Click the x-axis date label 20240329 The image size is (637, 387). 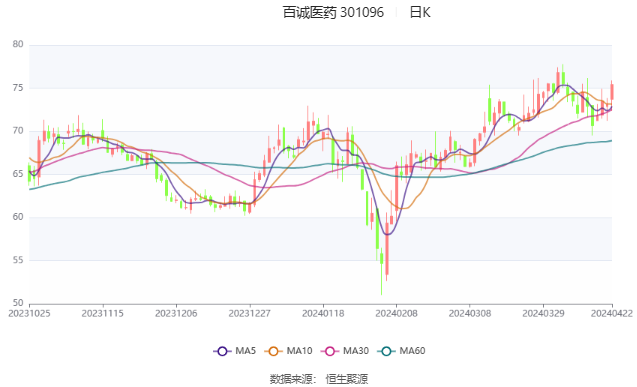coord(543,313)
